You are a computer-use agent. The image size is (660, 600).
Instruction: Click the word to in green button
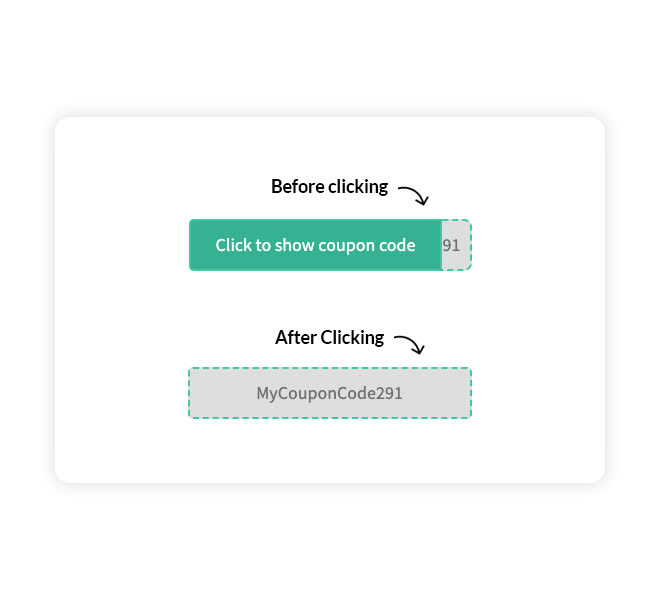coord(263,245)
